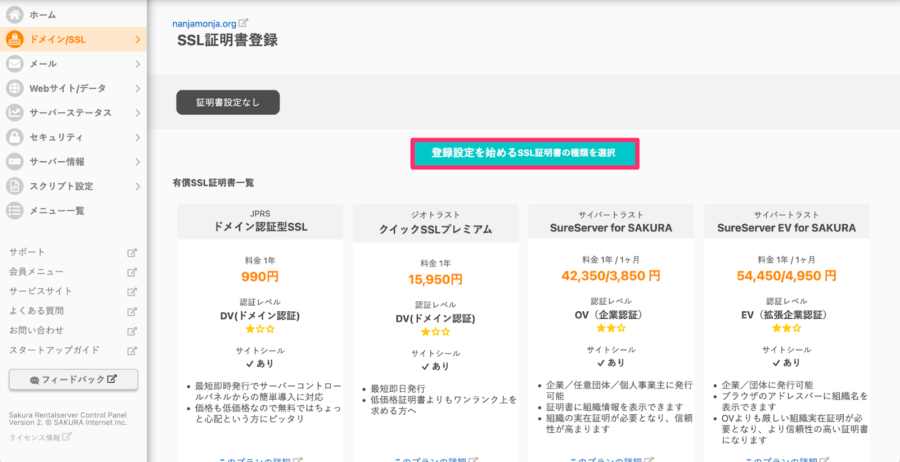Open the メール menu item
Image resolution: width=900 pixels, height=462 pixels.
click(x=73, y=64)
